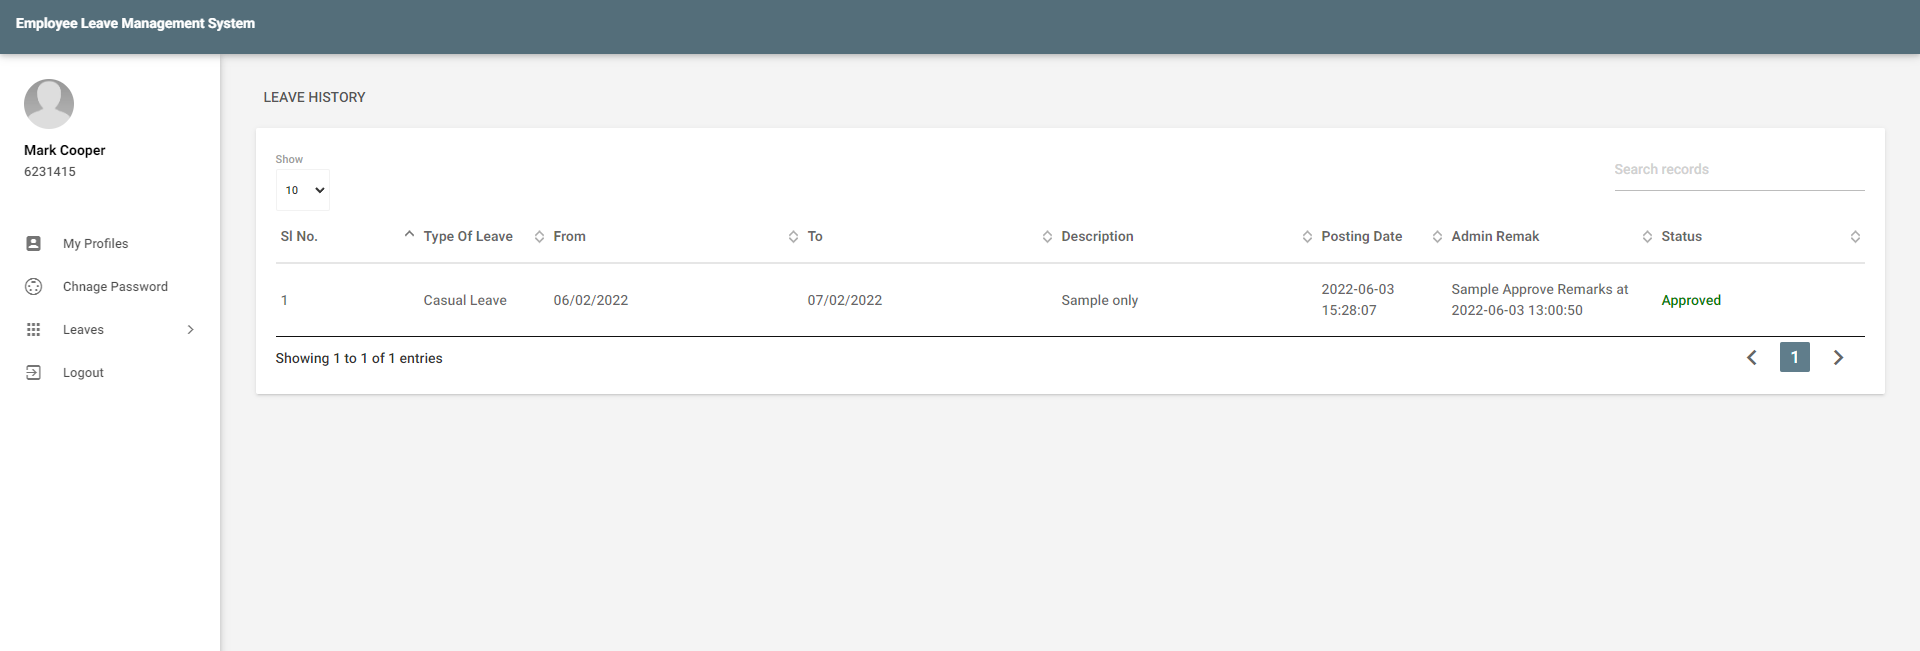
Task: Open Chnage Password menu item
Action: pyautogui.click(x=110, y=286)
